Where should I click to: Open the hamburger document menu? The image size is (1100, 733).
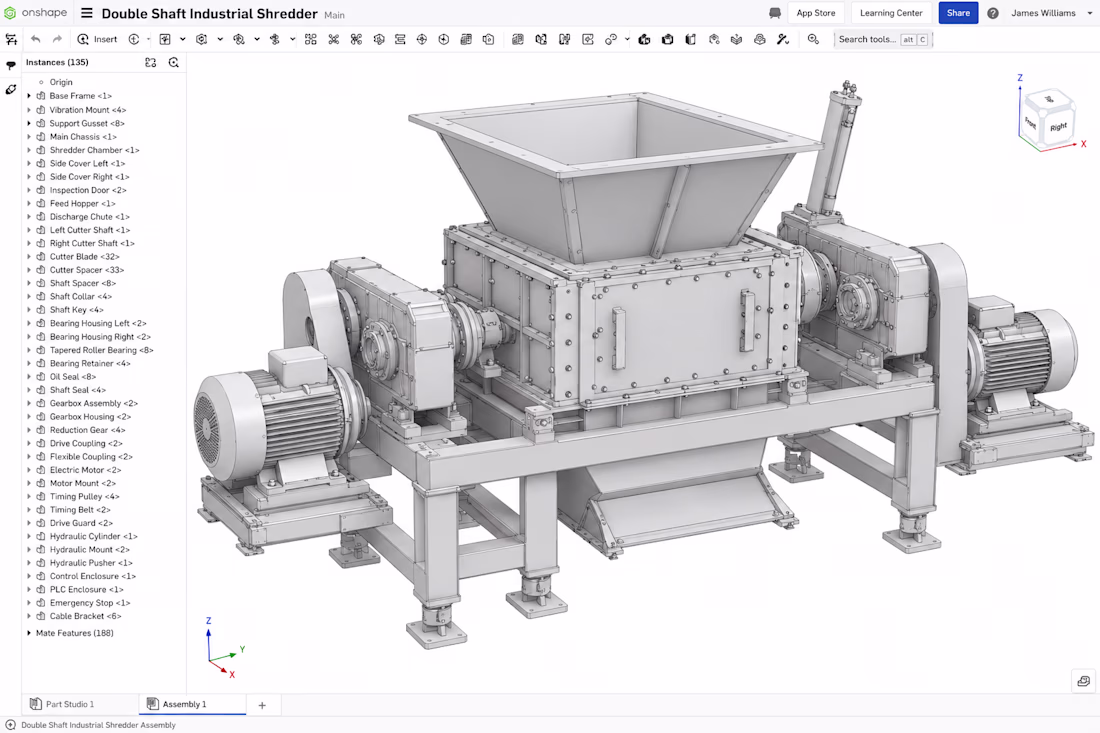86,13
